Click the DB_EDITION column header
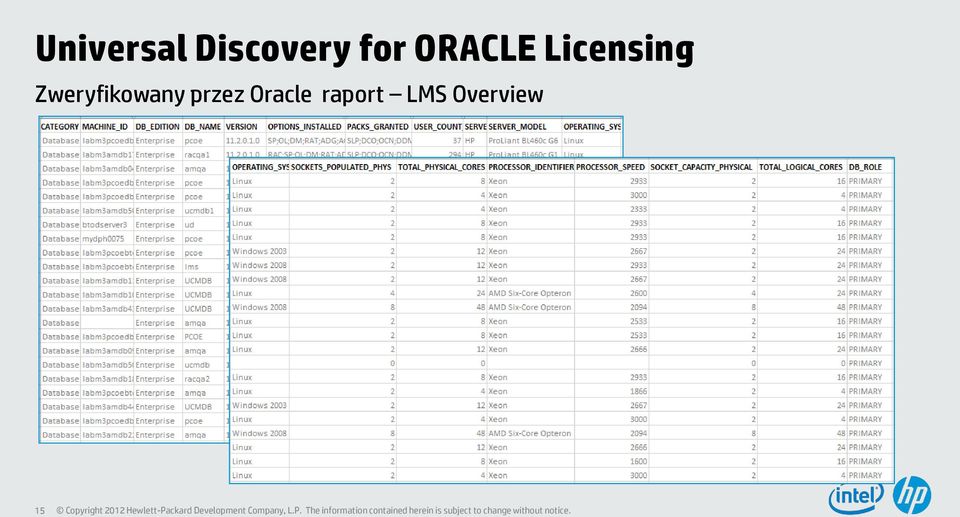960x517 pixels. pos(157,127)
